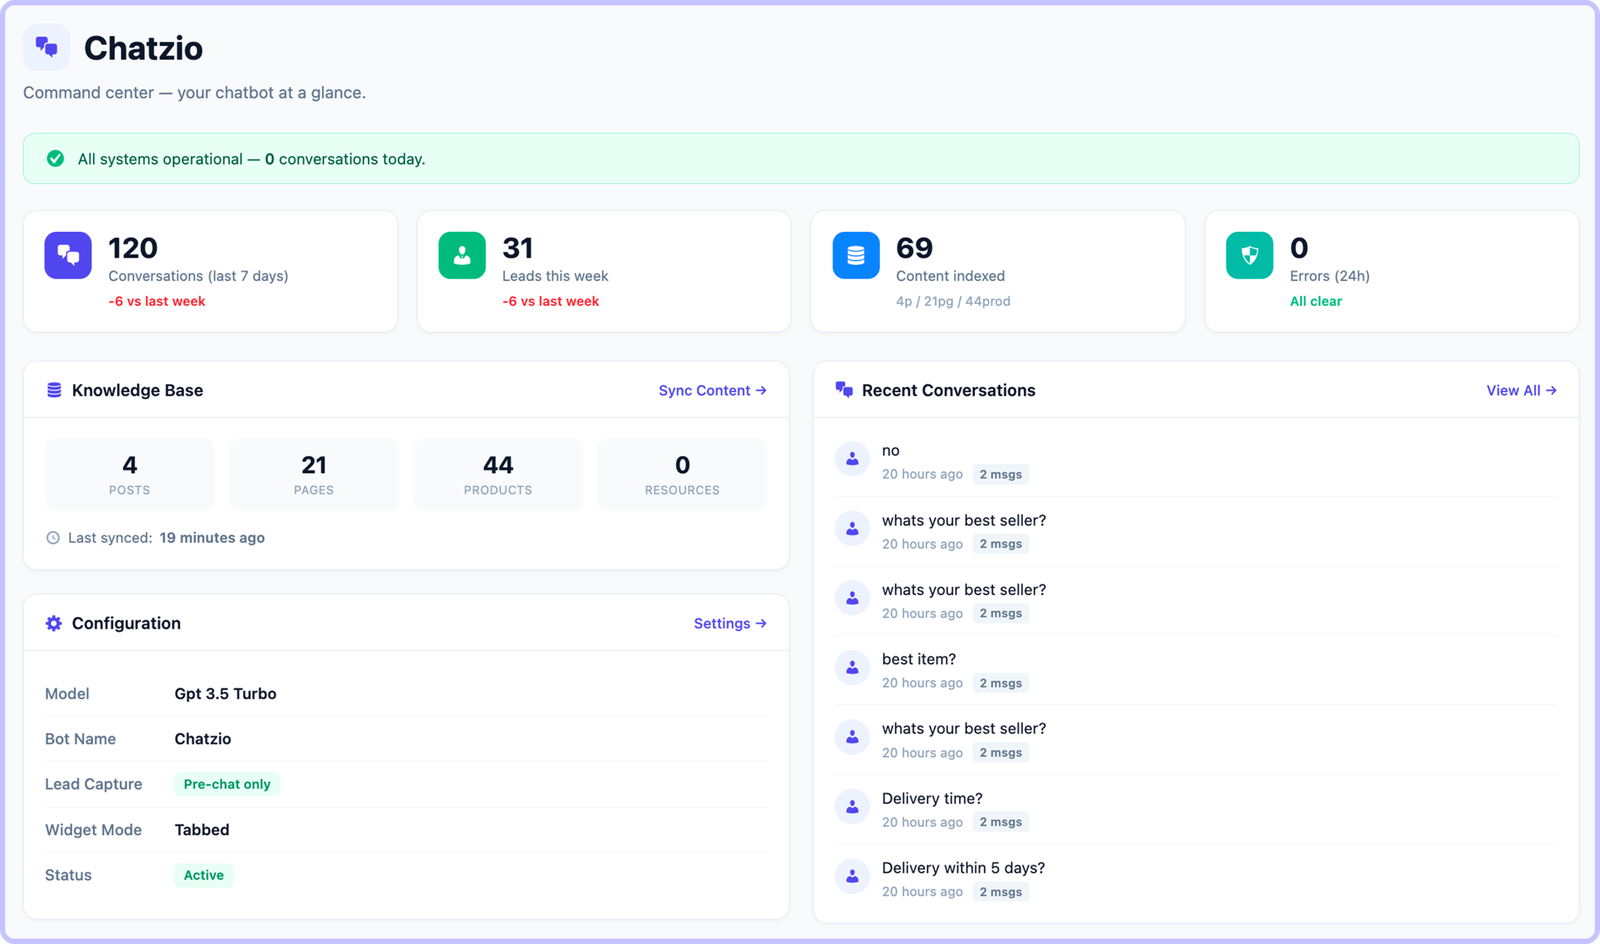Click the avatar beside "Delivery time?"
This screenshot has height=944, width=1600.
coord(852,806)
